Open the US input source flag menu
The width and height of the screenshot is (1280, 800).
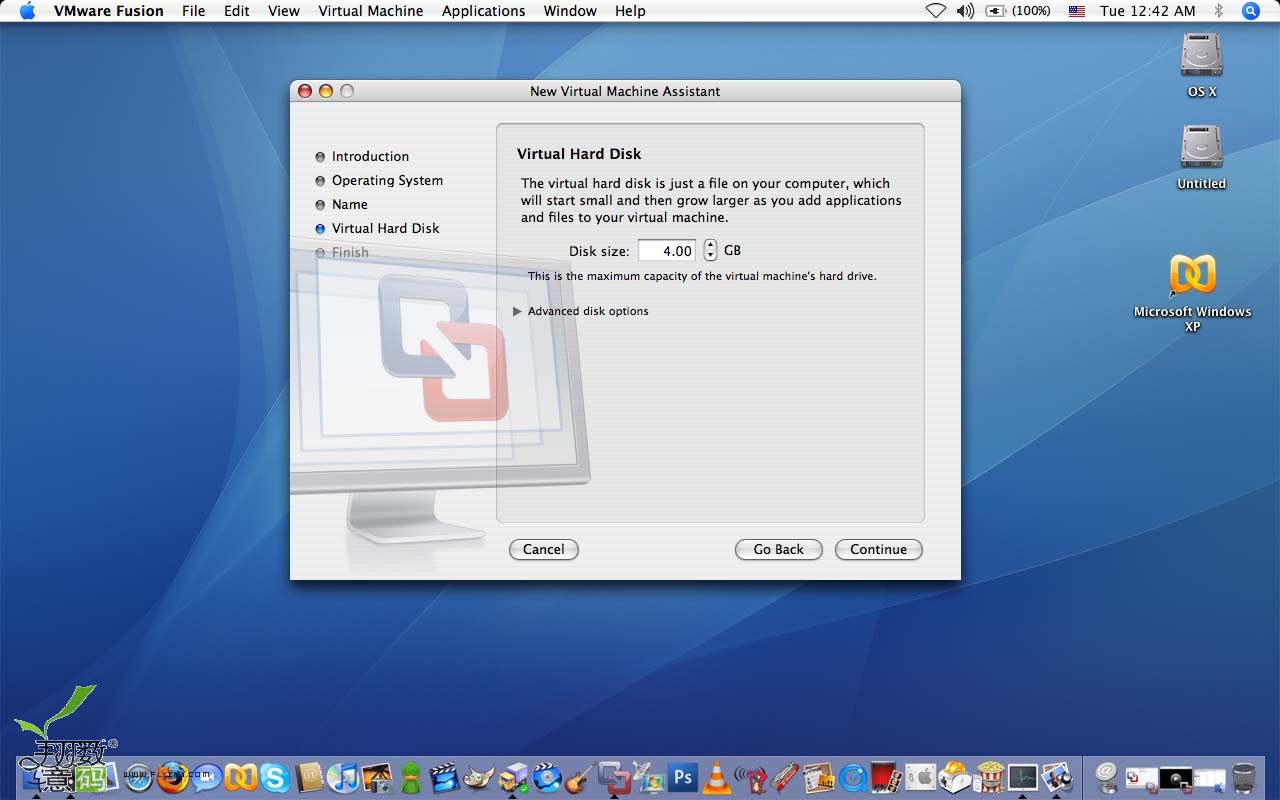(1076, 11)
